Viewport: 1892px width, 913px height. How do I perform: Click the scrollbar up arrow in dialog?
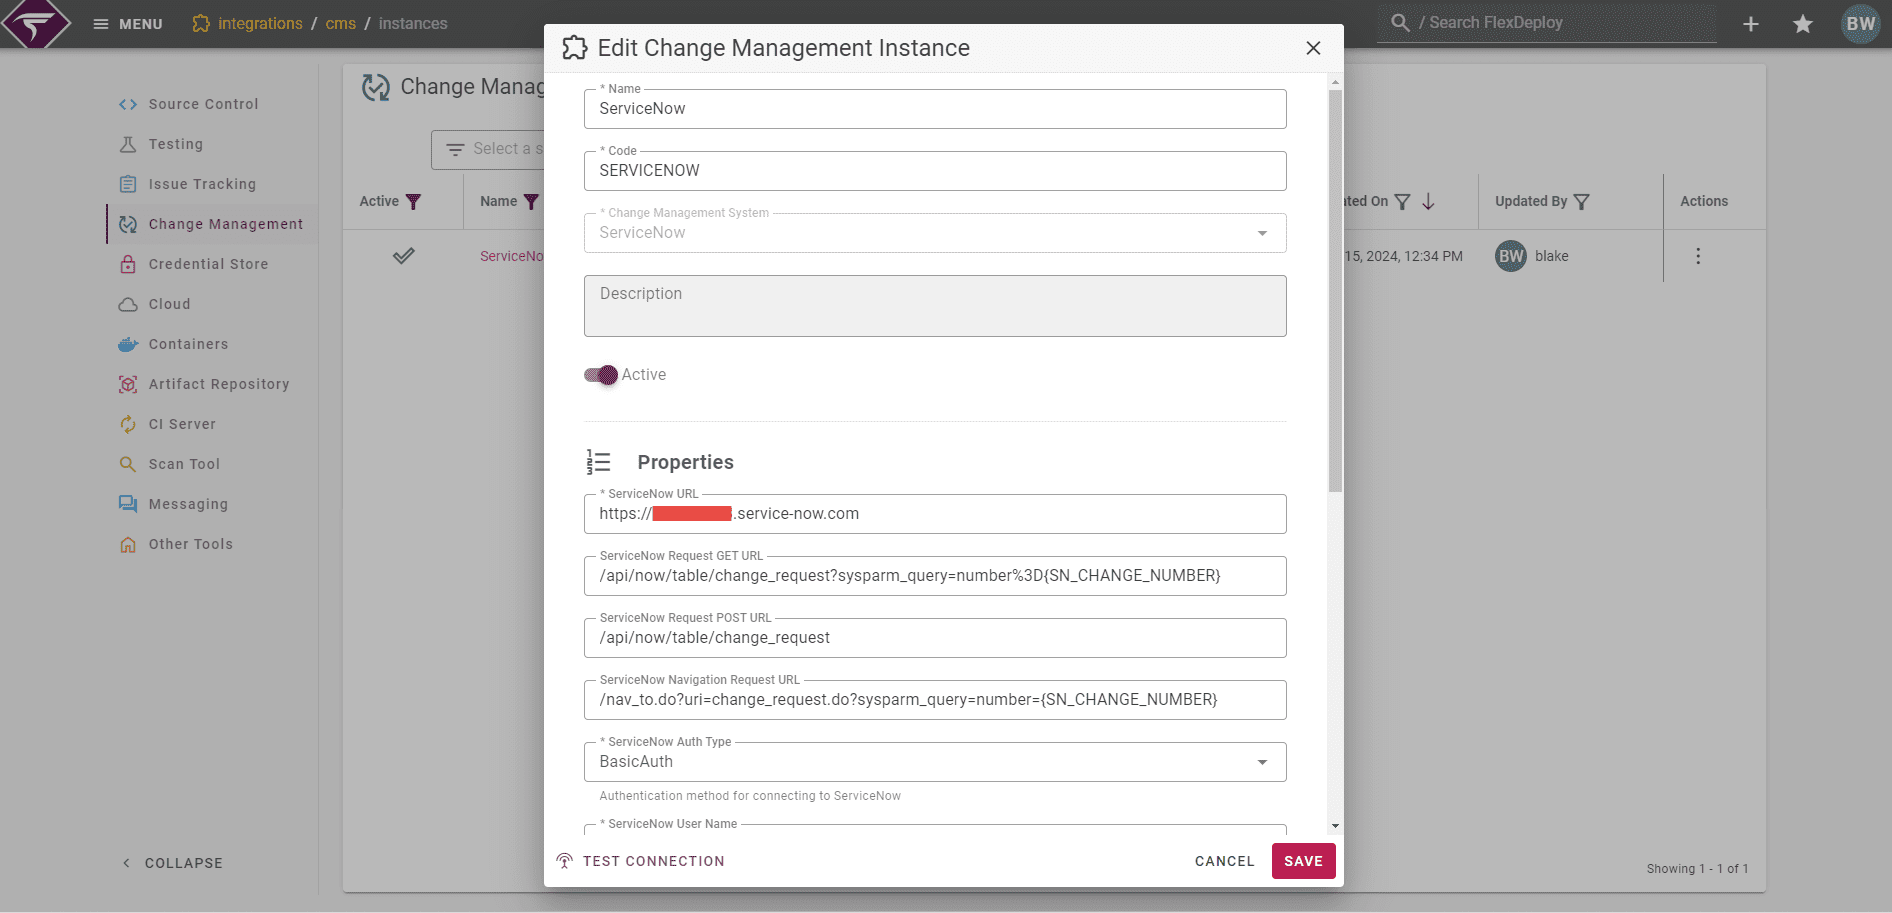[1335, 80]
